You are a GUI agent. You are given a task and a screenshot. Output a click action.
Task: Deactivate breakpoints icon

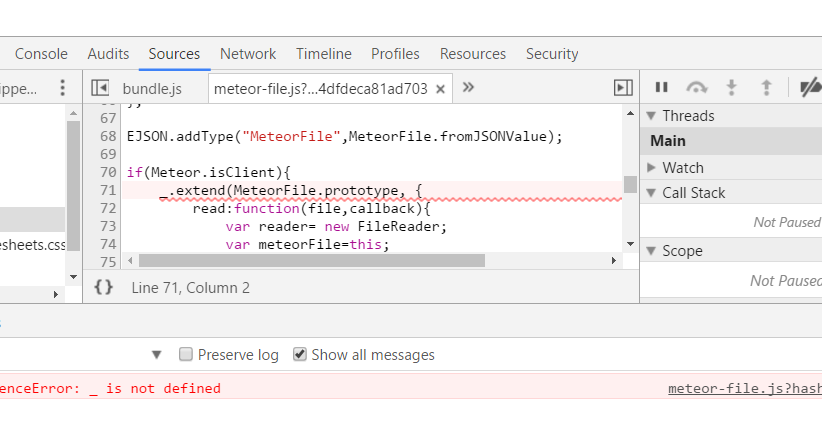(810, 87)
